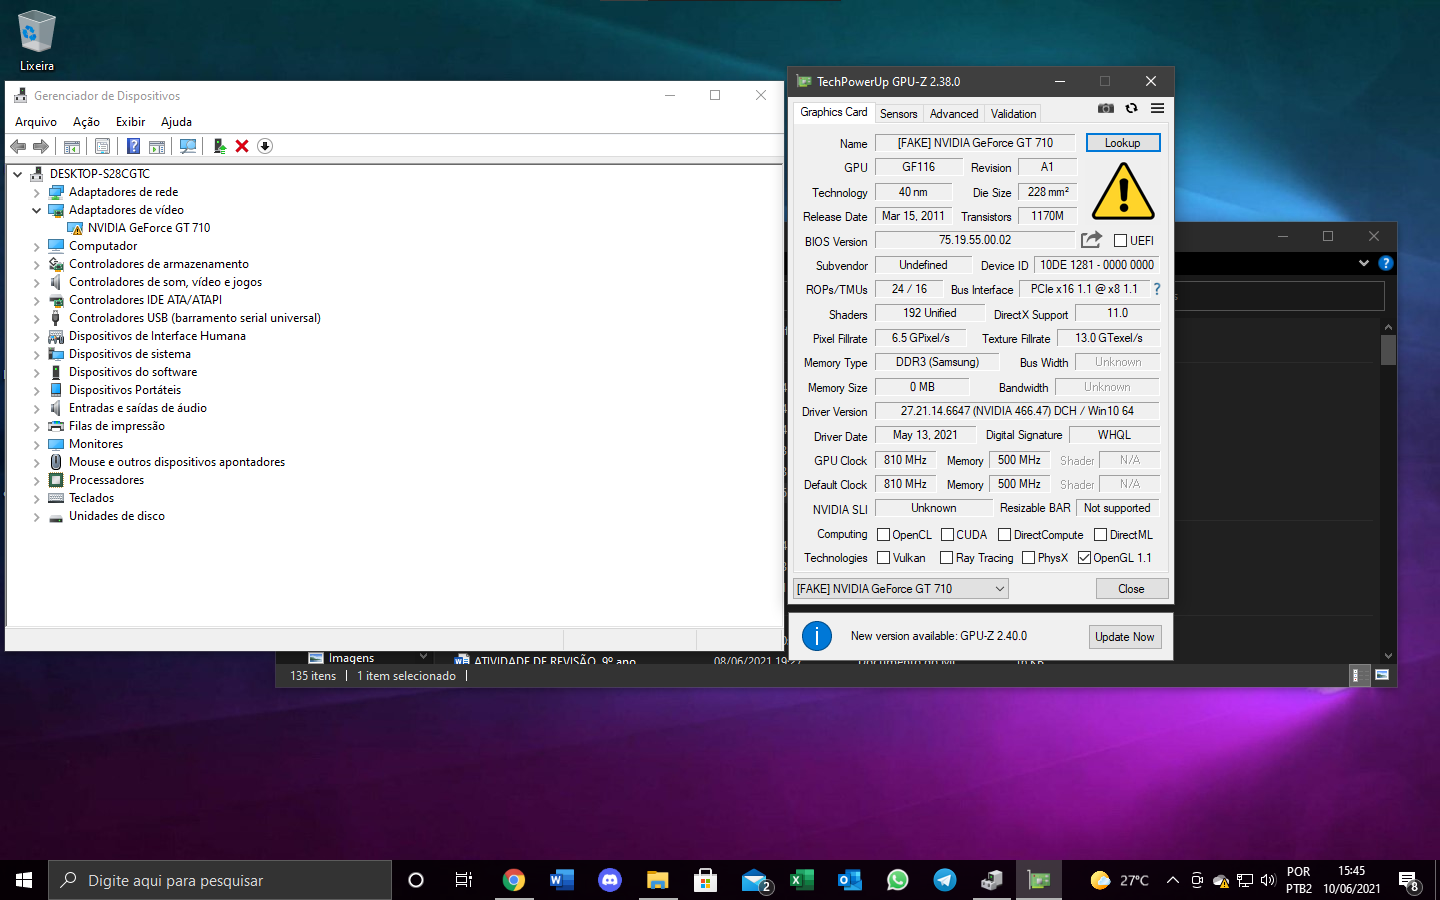Click the scrollbar thumb in background window
The image size is (1440, 900).
[x=1388, y=350]
